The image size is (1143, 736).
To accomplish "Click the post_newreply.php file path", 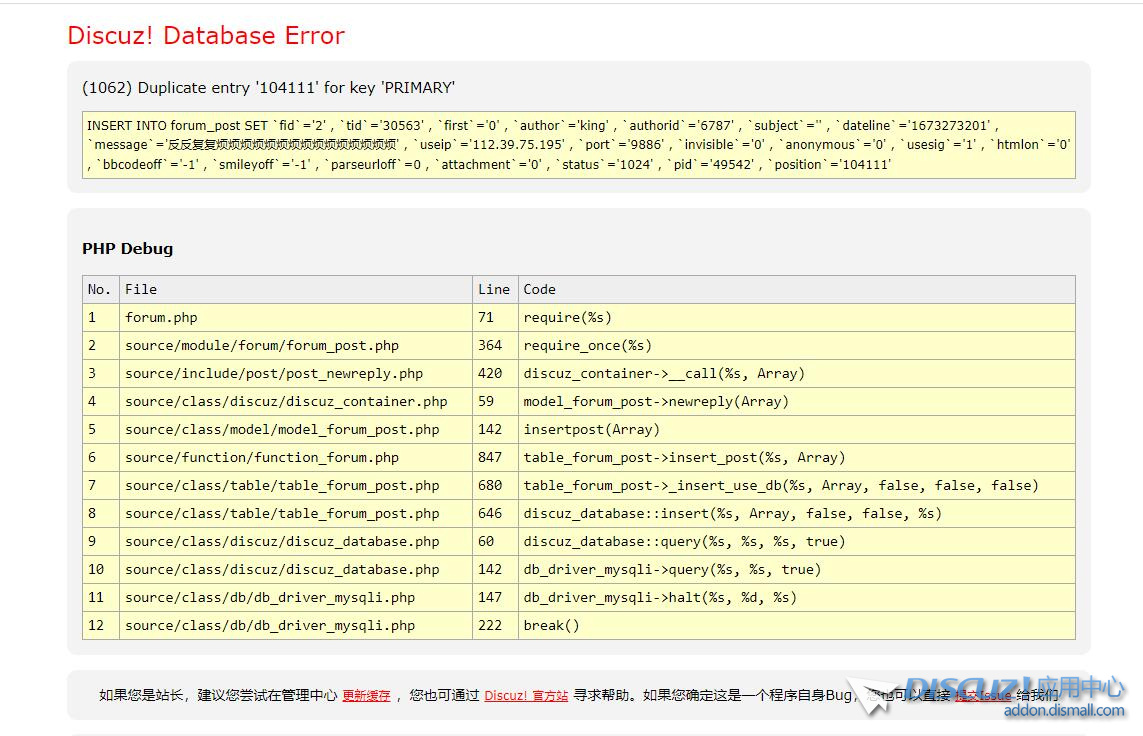I will click(274, 373).
